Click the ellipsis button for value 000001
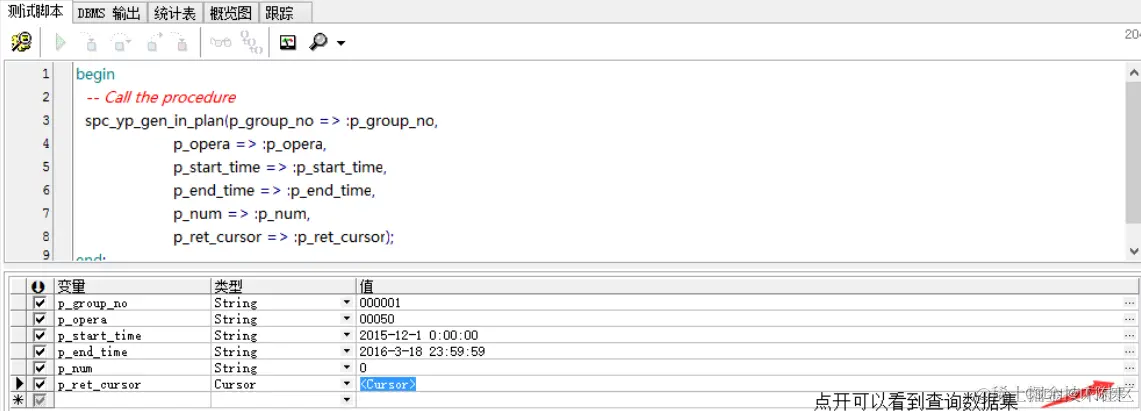This screenshot has width=1141, height=411. pos(1129,303)
